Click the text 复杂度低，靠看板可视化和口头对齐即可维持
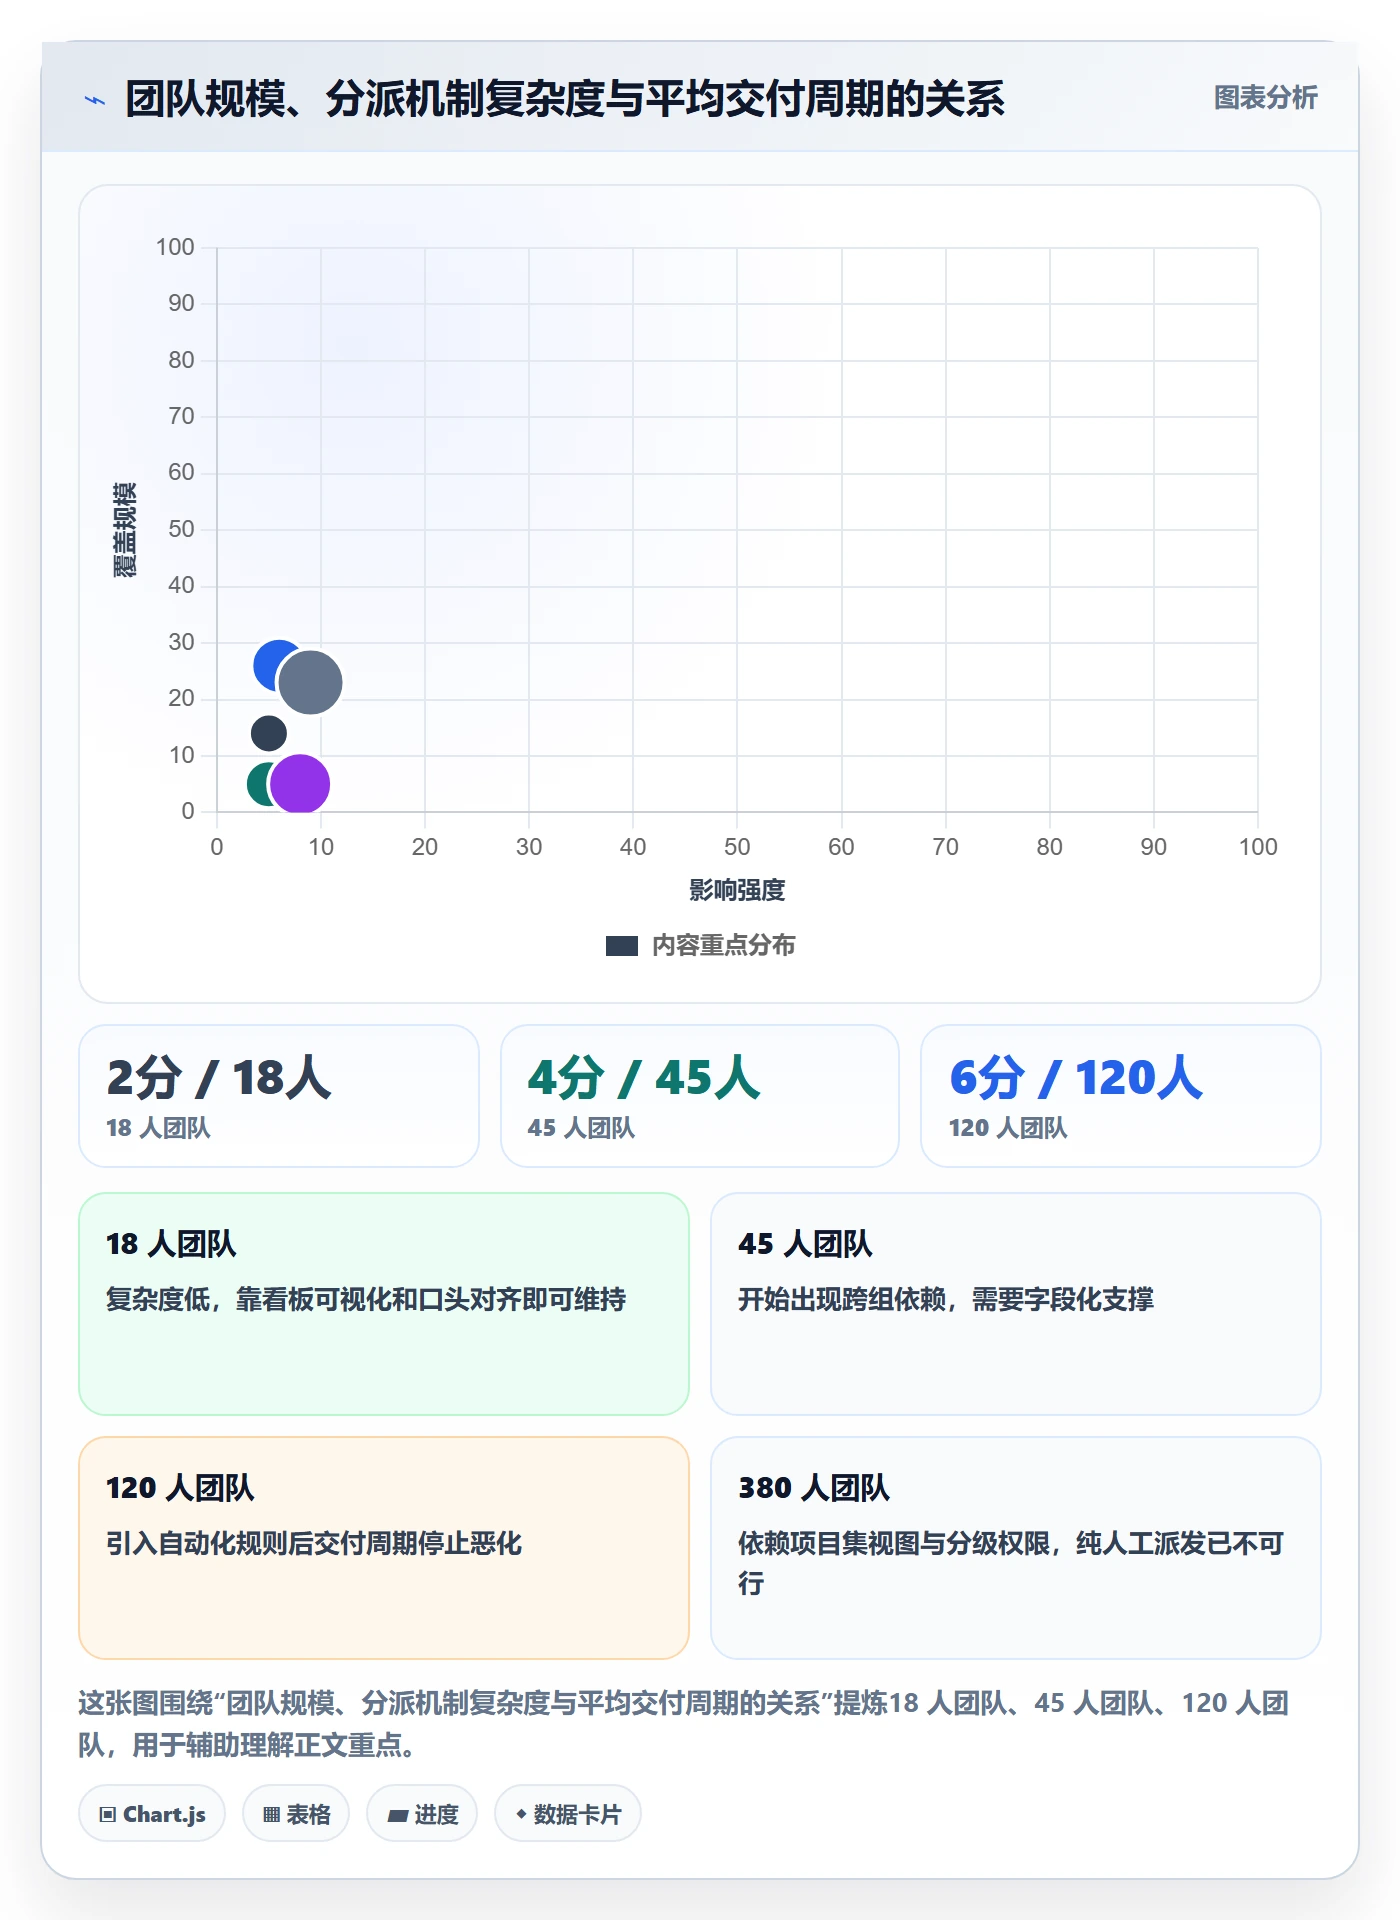Image resolution: width=1400 pixels, height=1920 pixels. pos(366,1299)
